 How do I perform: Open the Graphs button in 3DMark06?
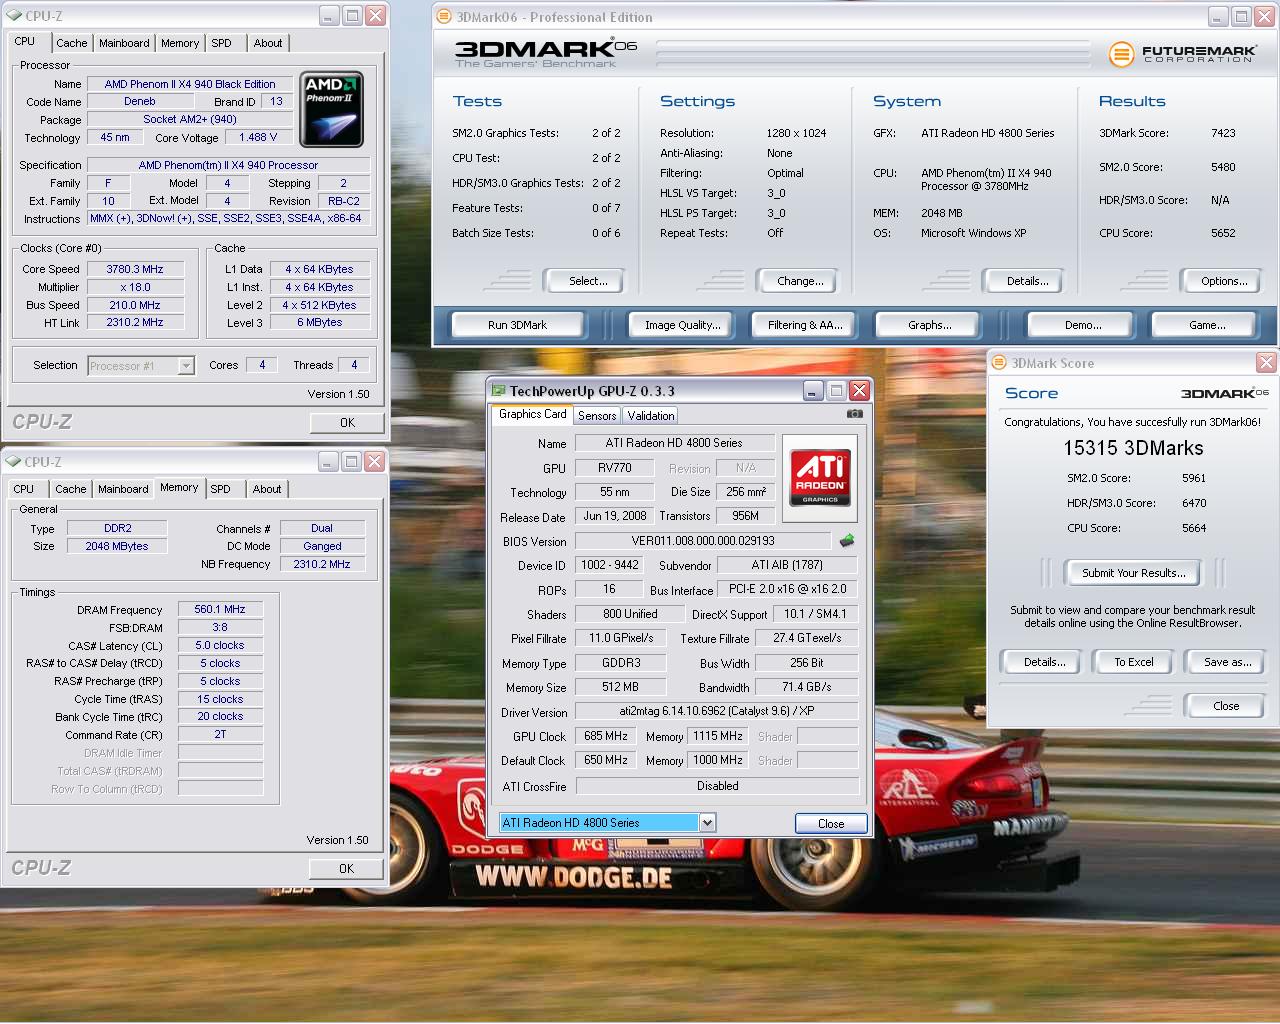[x=929, y=325]
